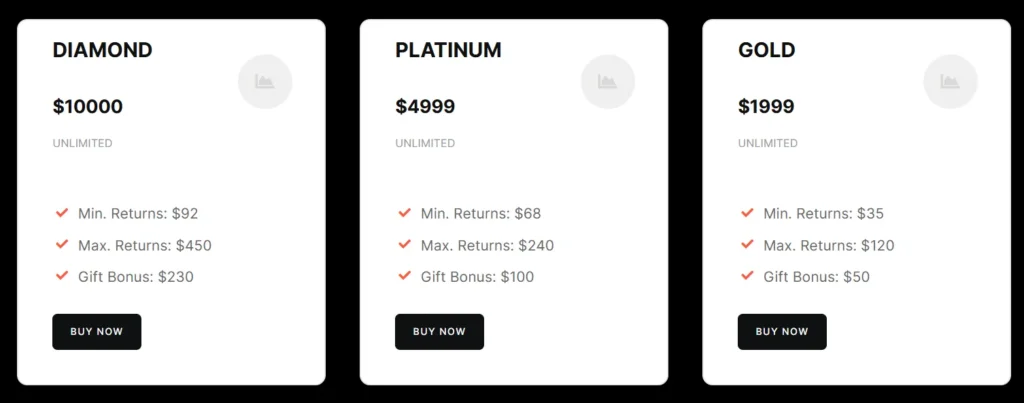Click checkmark beside Gold Min. Returns $35
The width and height of the screenshot is (1024, 403).
click(747, 213)
